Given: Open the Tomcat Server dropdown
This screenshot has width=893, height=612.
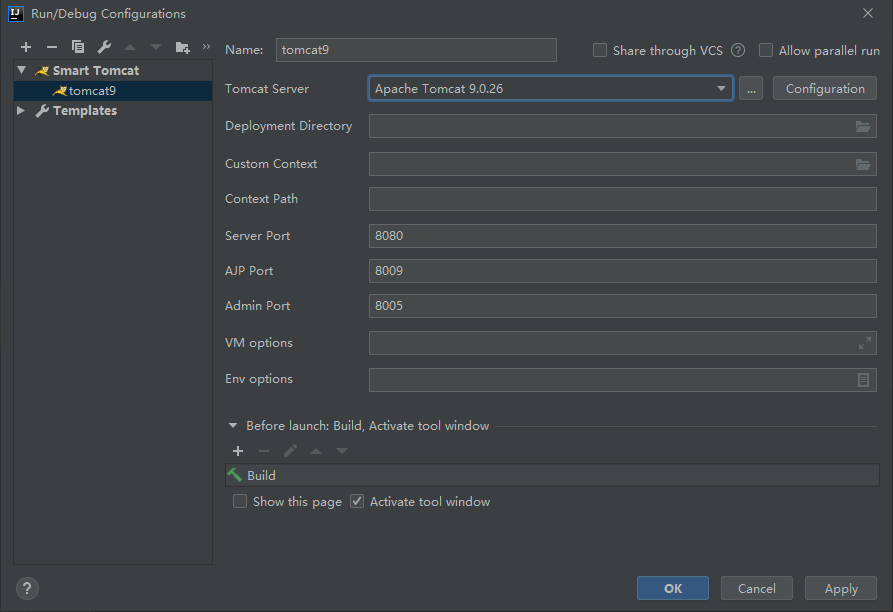Looking at the screenshot, I should click(x=721, y=88).
